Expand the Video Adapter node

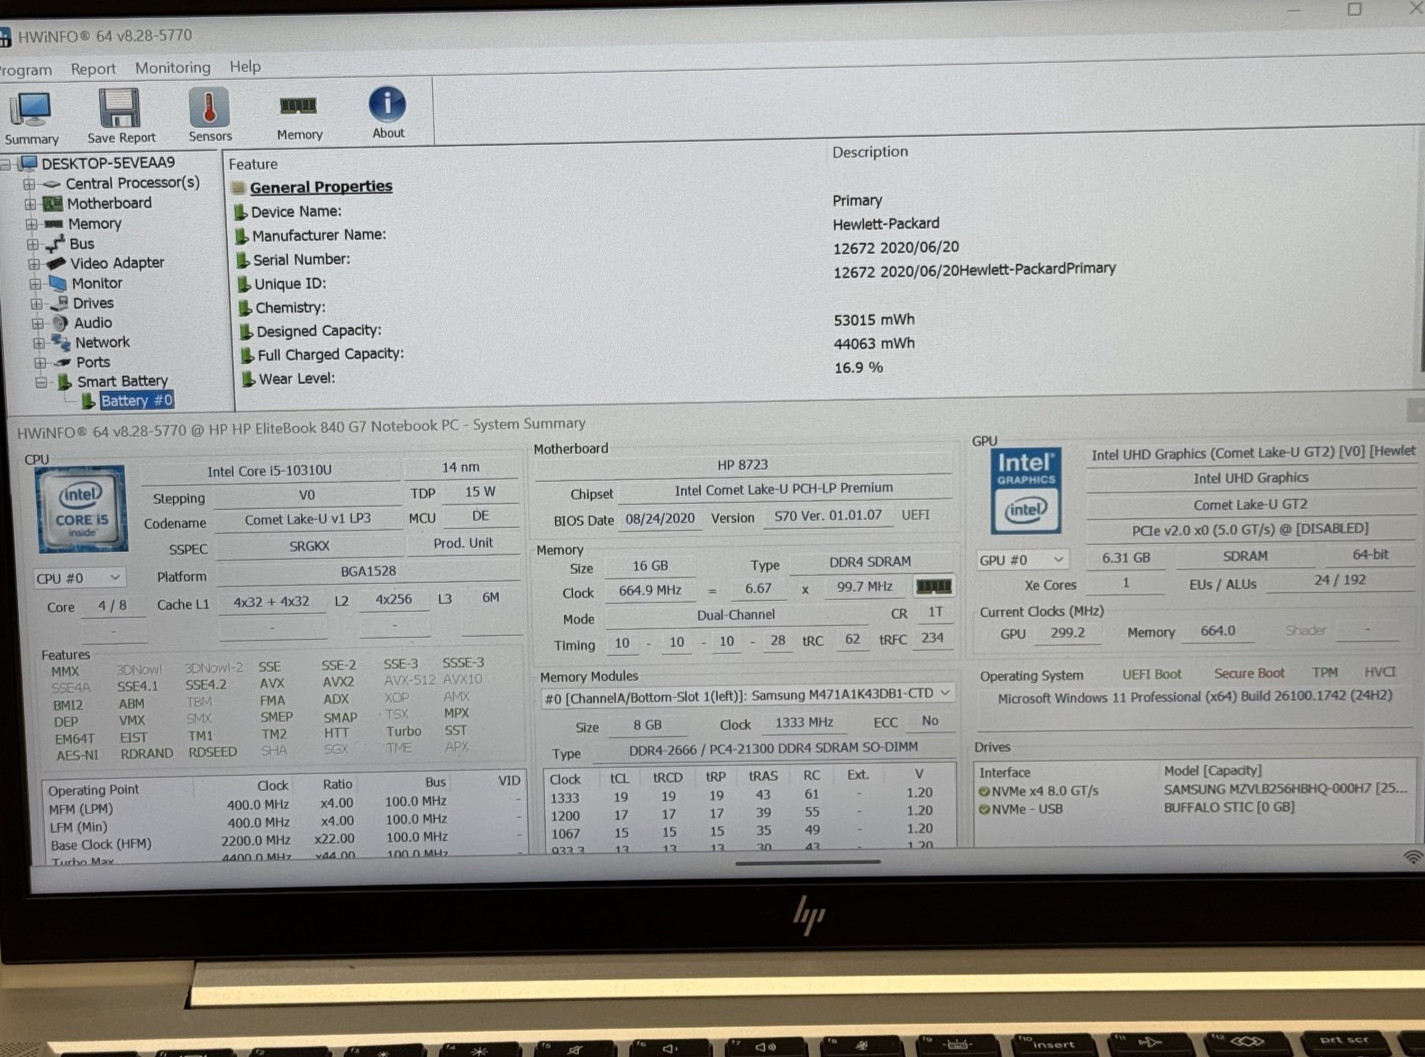coord(33,264)
